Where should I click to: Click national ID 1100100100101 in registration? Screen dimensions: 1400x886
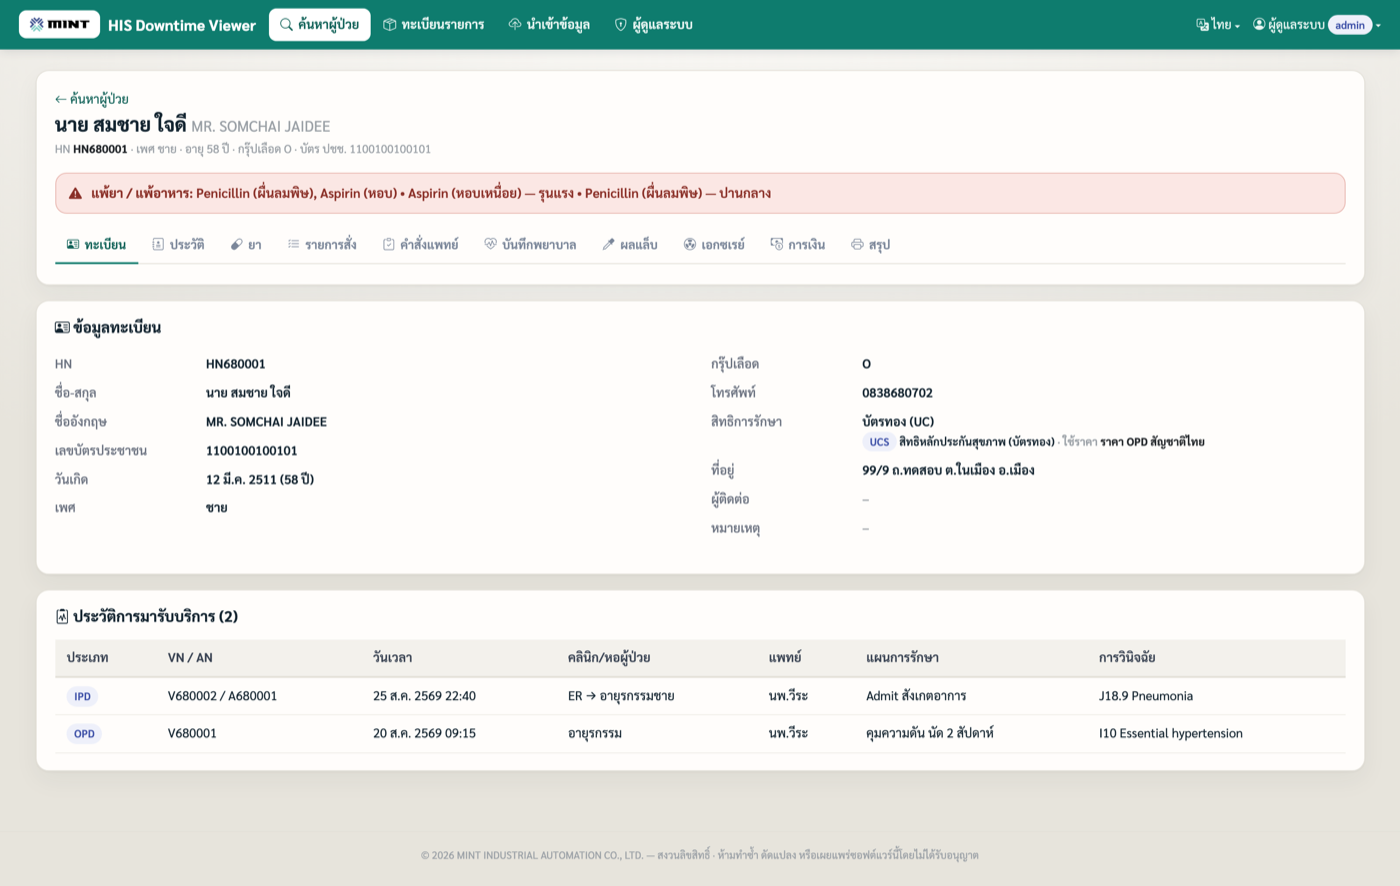[251, 451]
